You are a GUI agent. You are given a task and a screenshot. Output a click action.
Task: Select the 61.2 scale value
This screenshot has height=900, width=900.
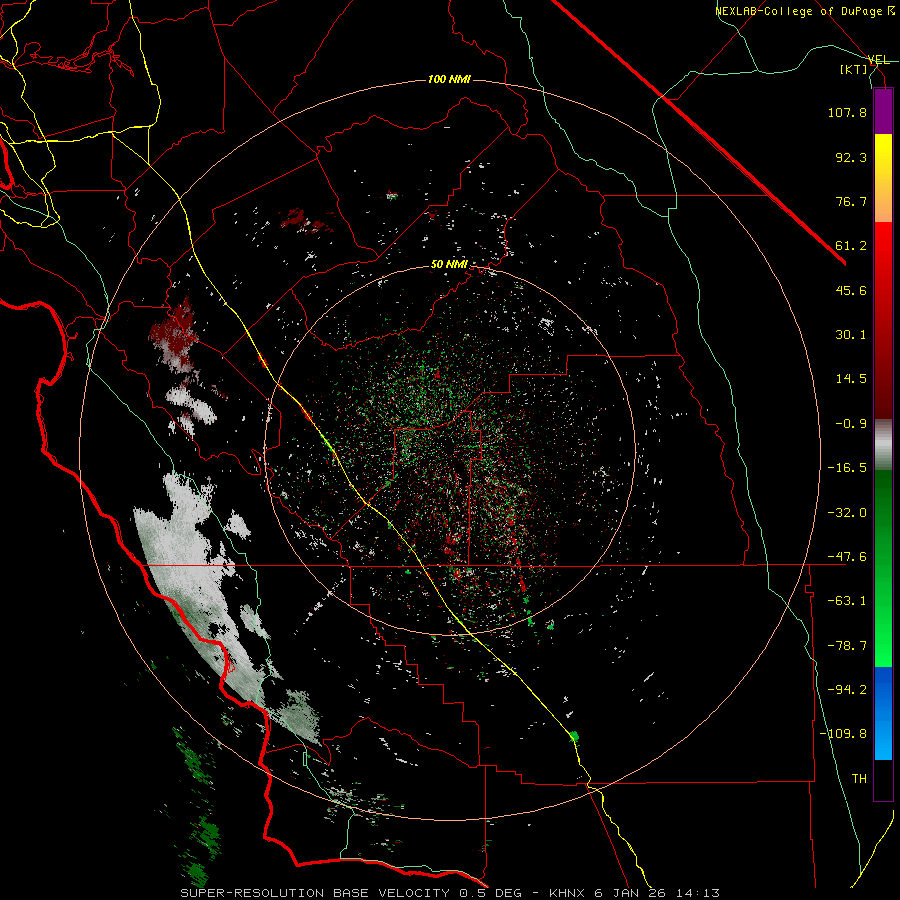[851, 246]
